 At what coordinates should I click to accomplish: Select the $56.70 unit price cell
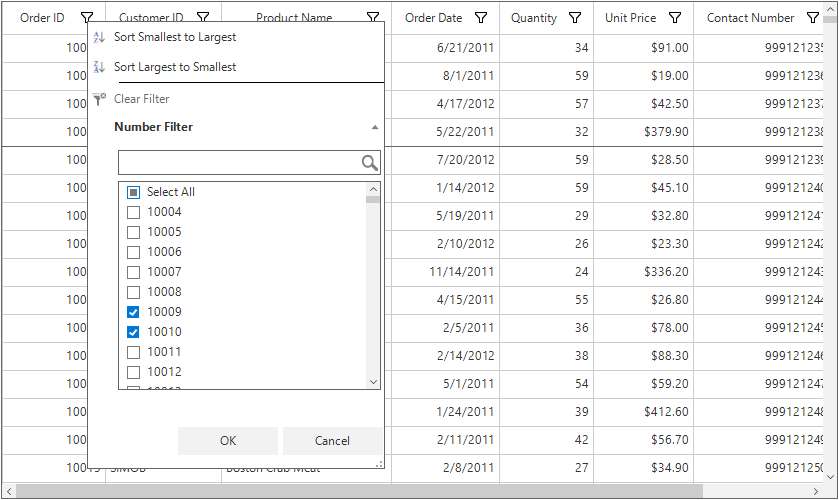point(644,440)
